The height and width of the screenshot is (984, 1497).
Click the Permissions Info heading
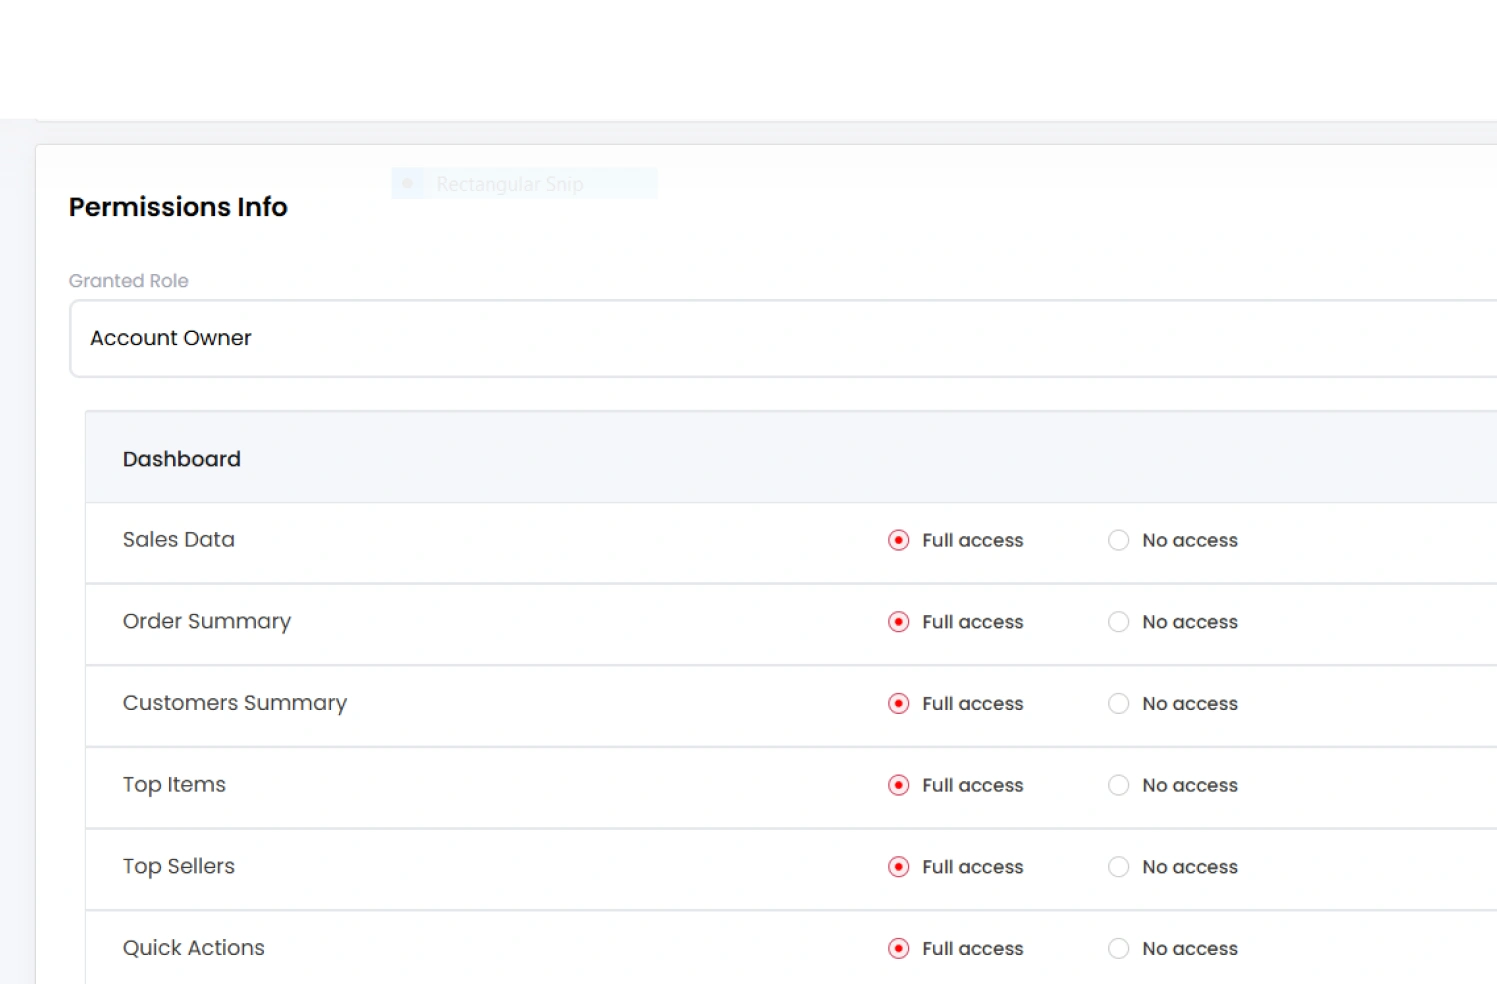(178, 207)
